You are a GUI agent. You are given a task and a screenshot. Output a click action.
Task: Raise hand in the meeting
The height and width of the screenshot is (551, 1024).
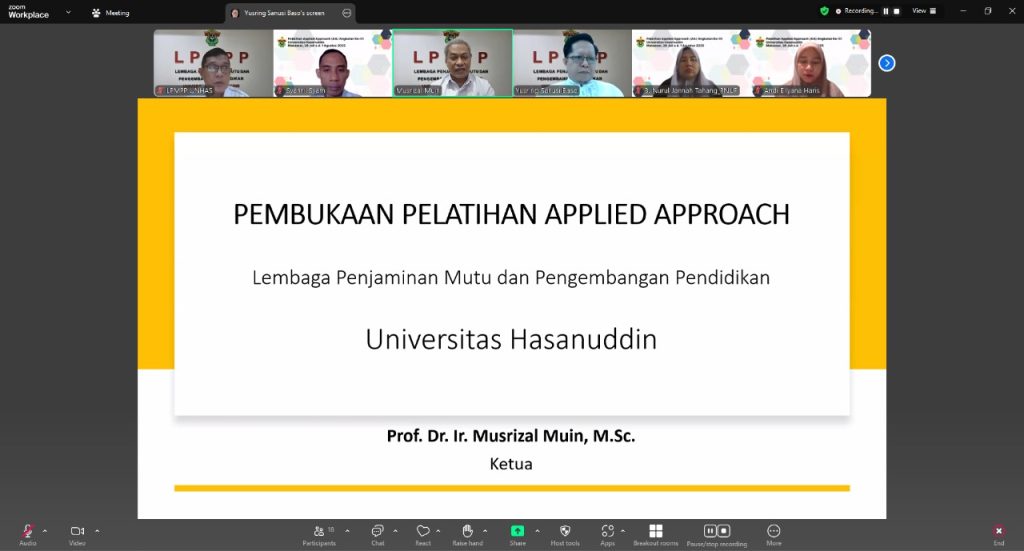pos(467,531)
